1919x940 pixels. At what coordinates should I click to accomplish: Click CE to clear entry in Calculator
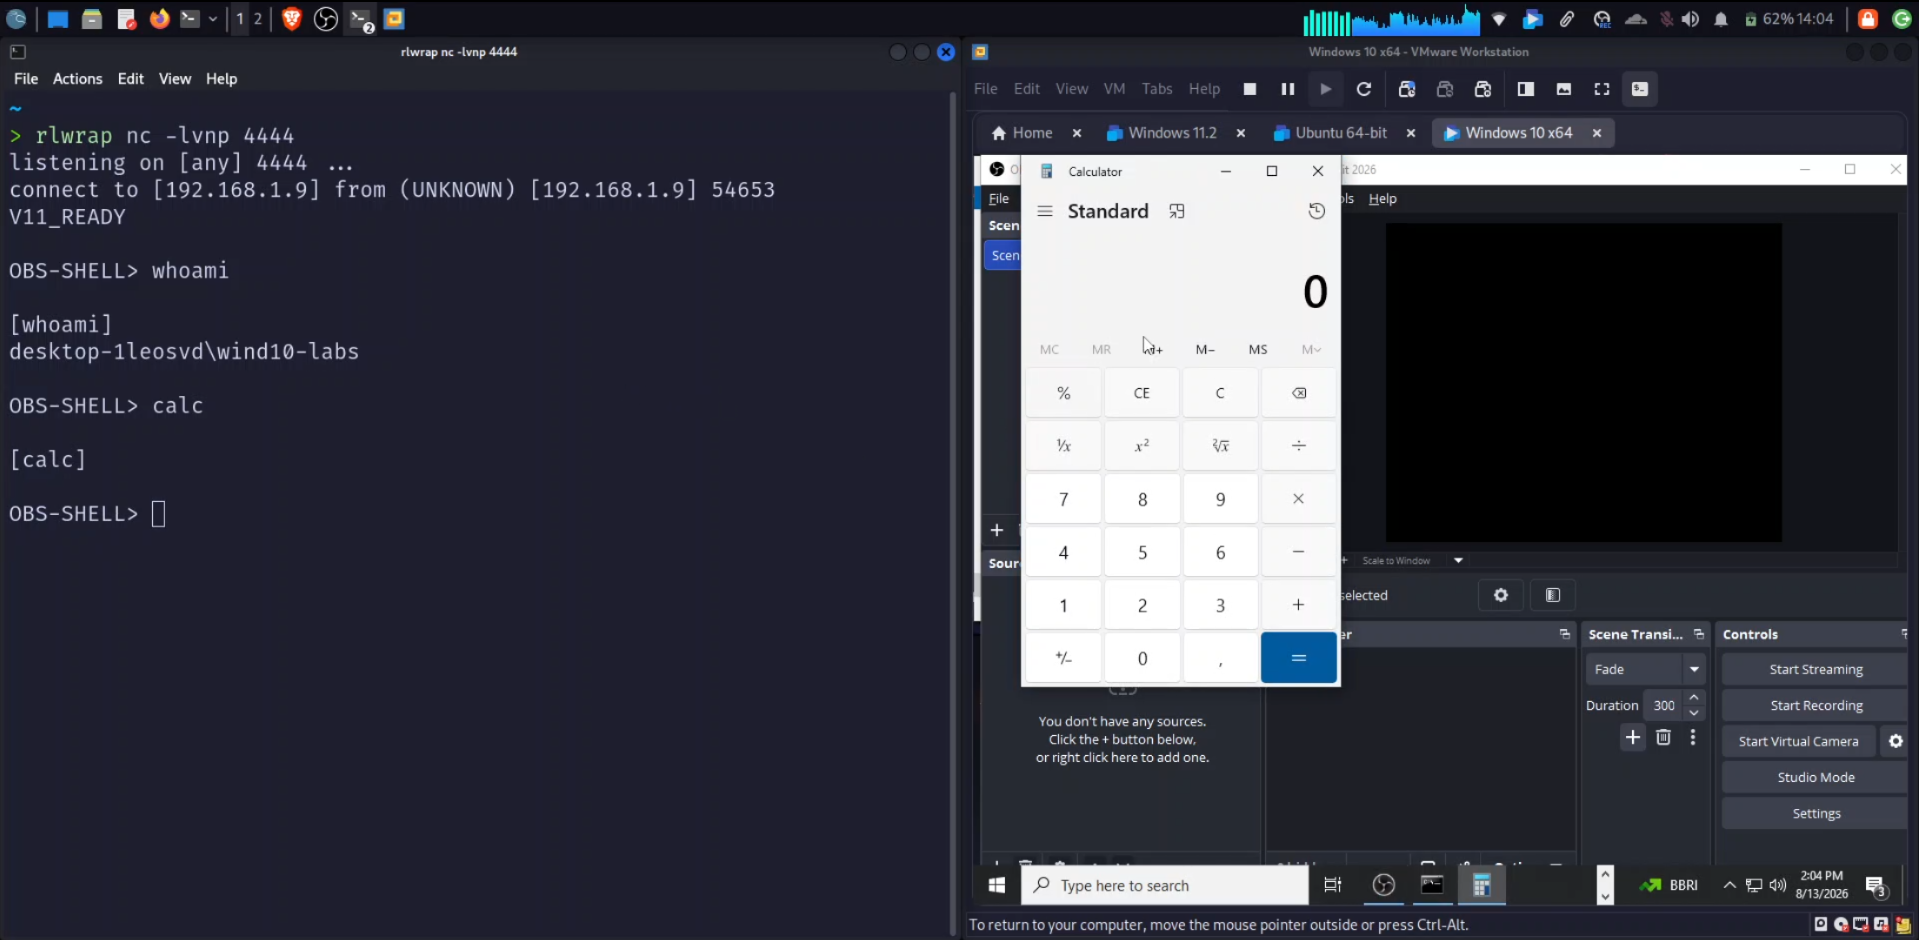(1142, 393)
